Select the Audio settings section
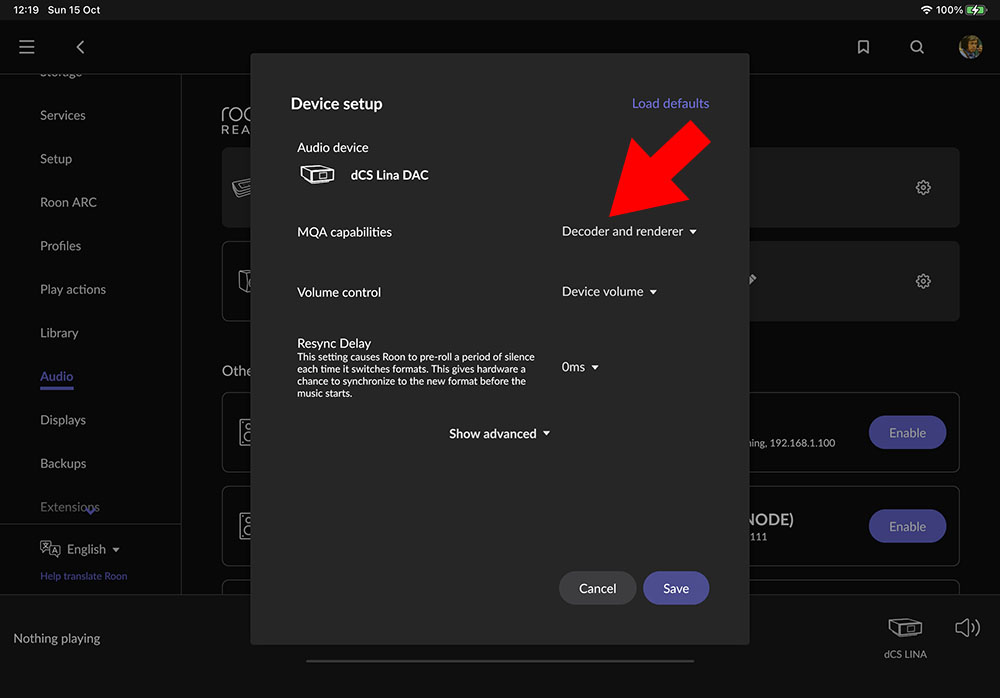 coord(57,376)
